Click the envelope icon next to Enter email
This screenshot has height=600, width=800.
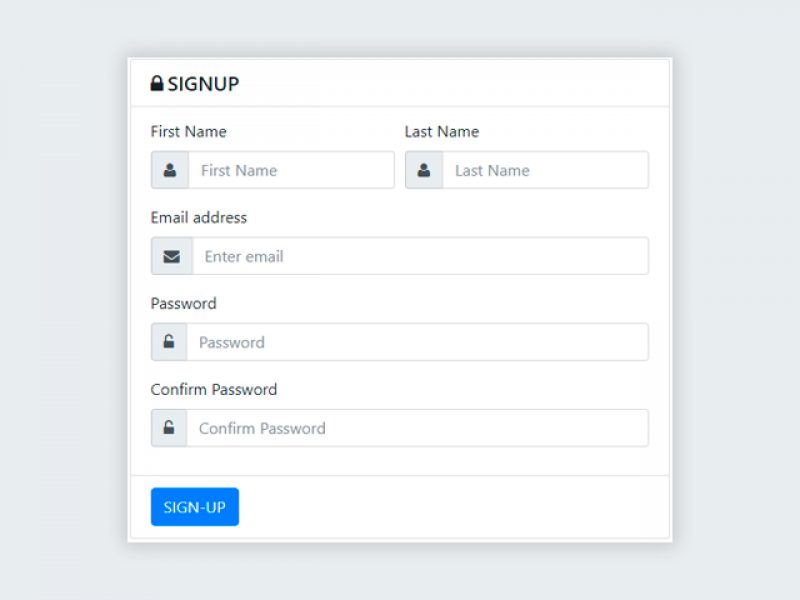170,256
